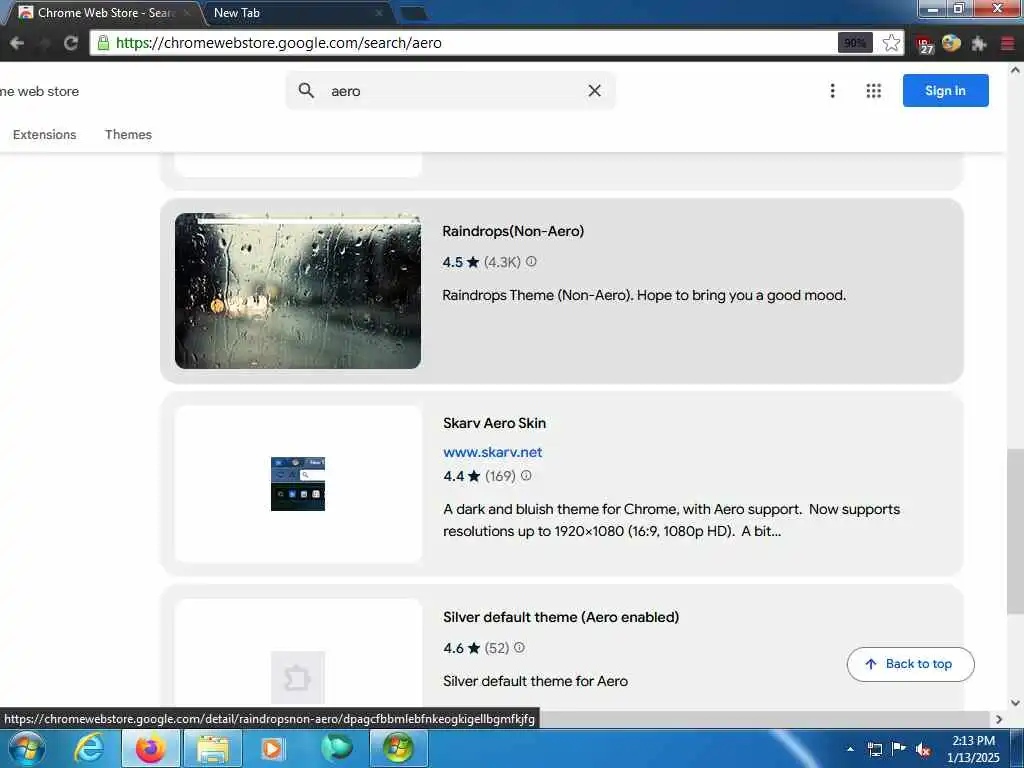Open the Google apps grid icon
The image size is (1024, 768).
click(x=873, y=91)
